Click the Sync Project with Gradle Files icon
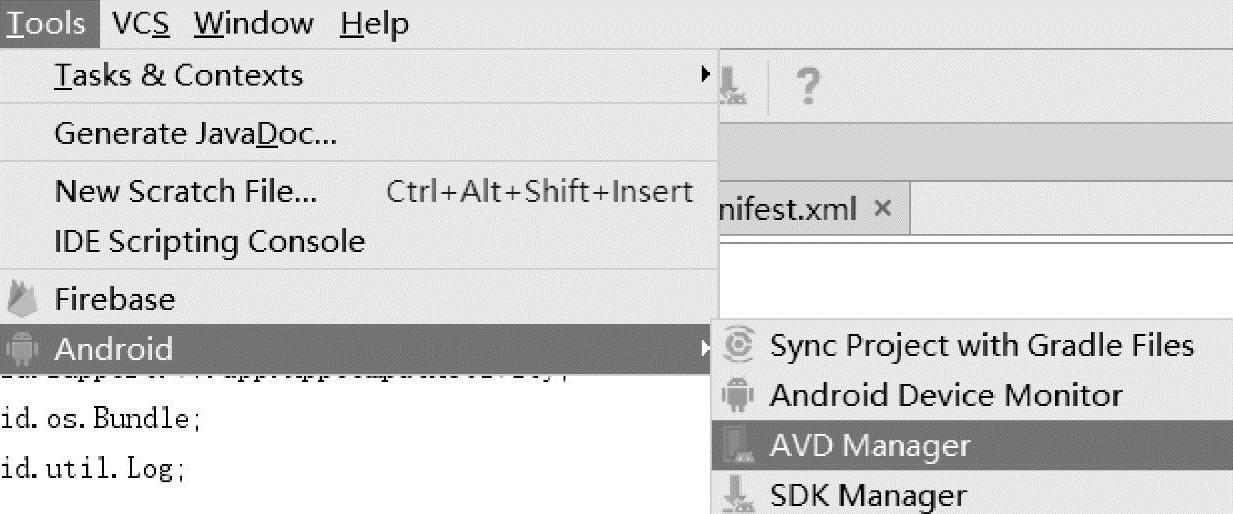Screen dimensions: 1233x514 coord(738,345)
